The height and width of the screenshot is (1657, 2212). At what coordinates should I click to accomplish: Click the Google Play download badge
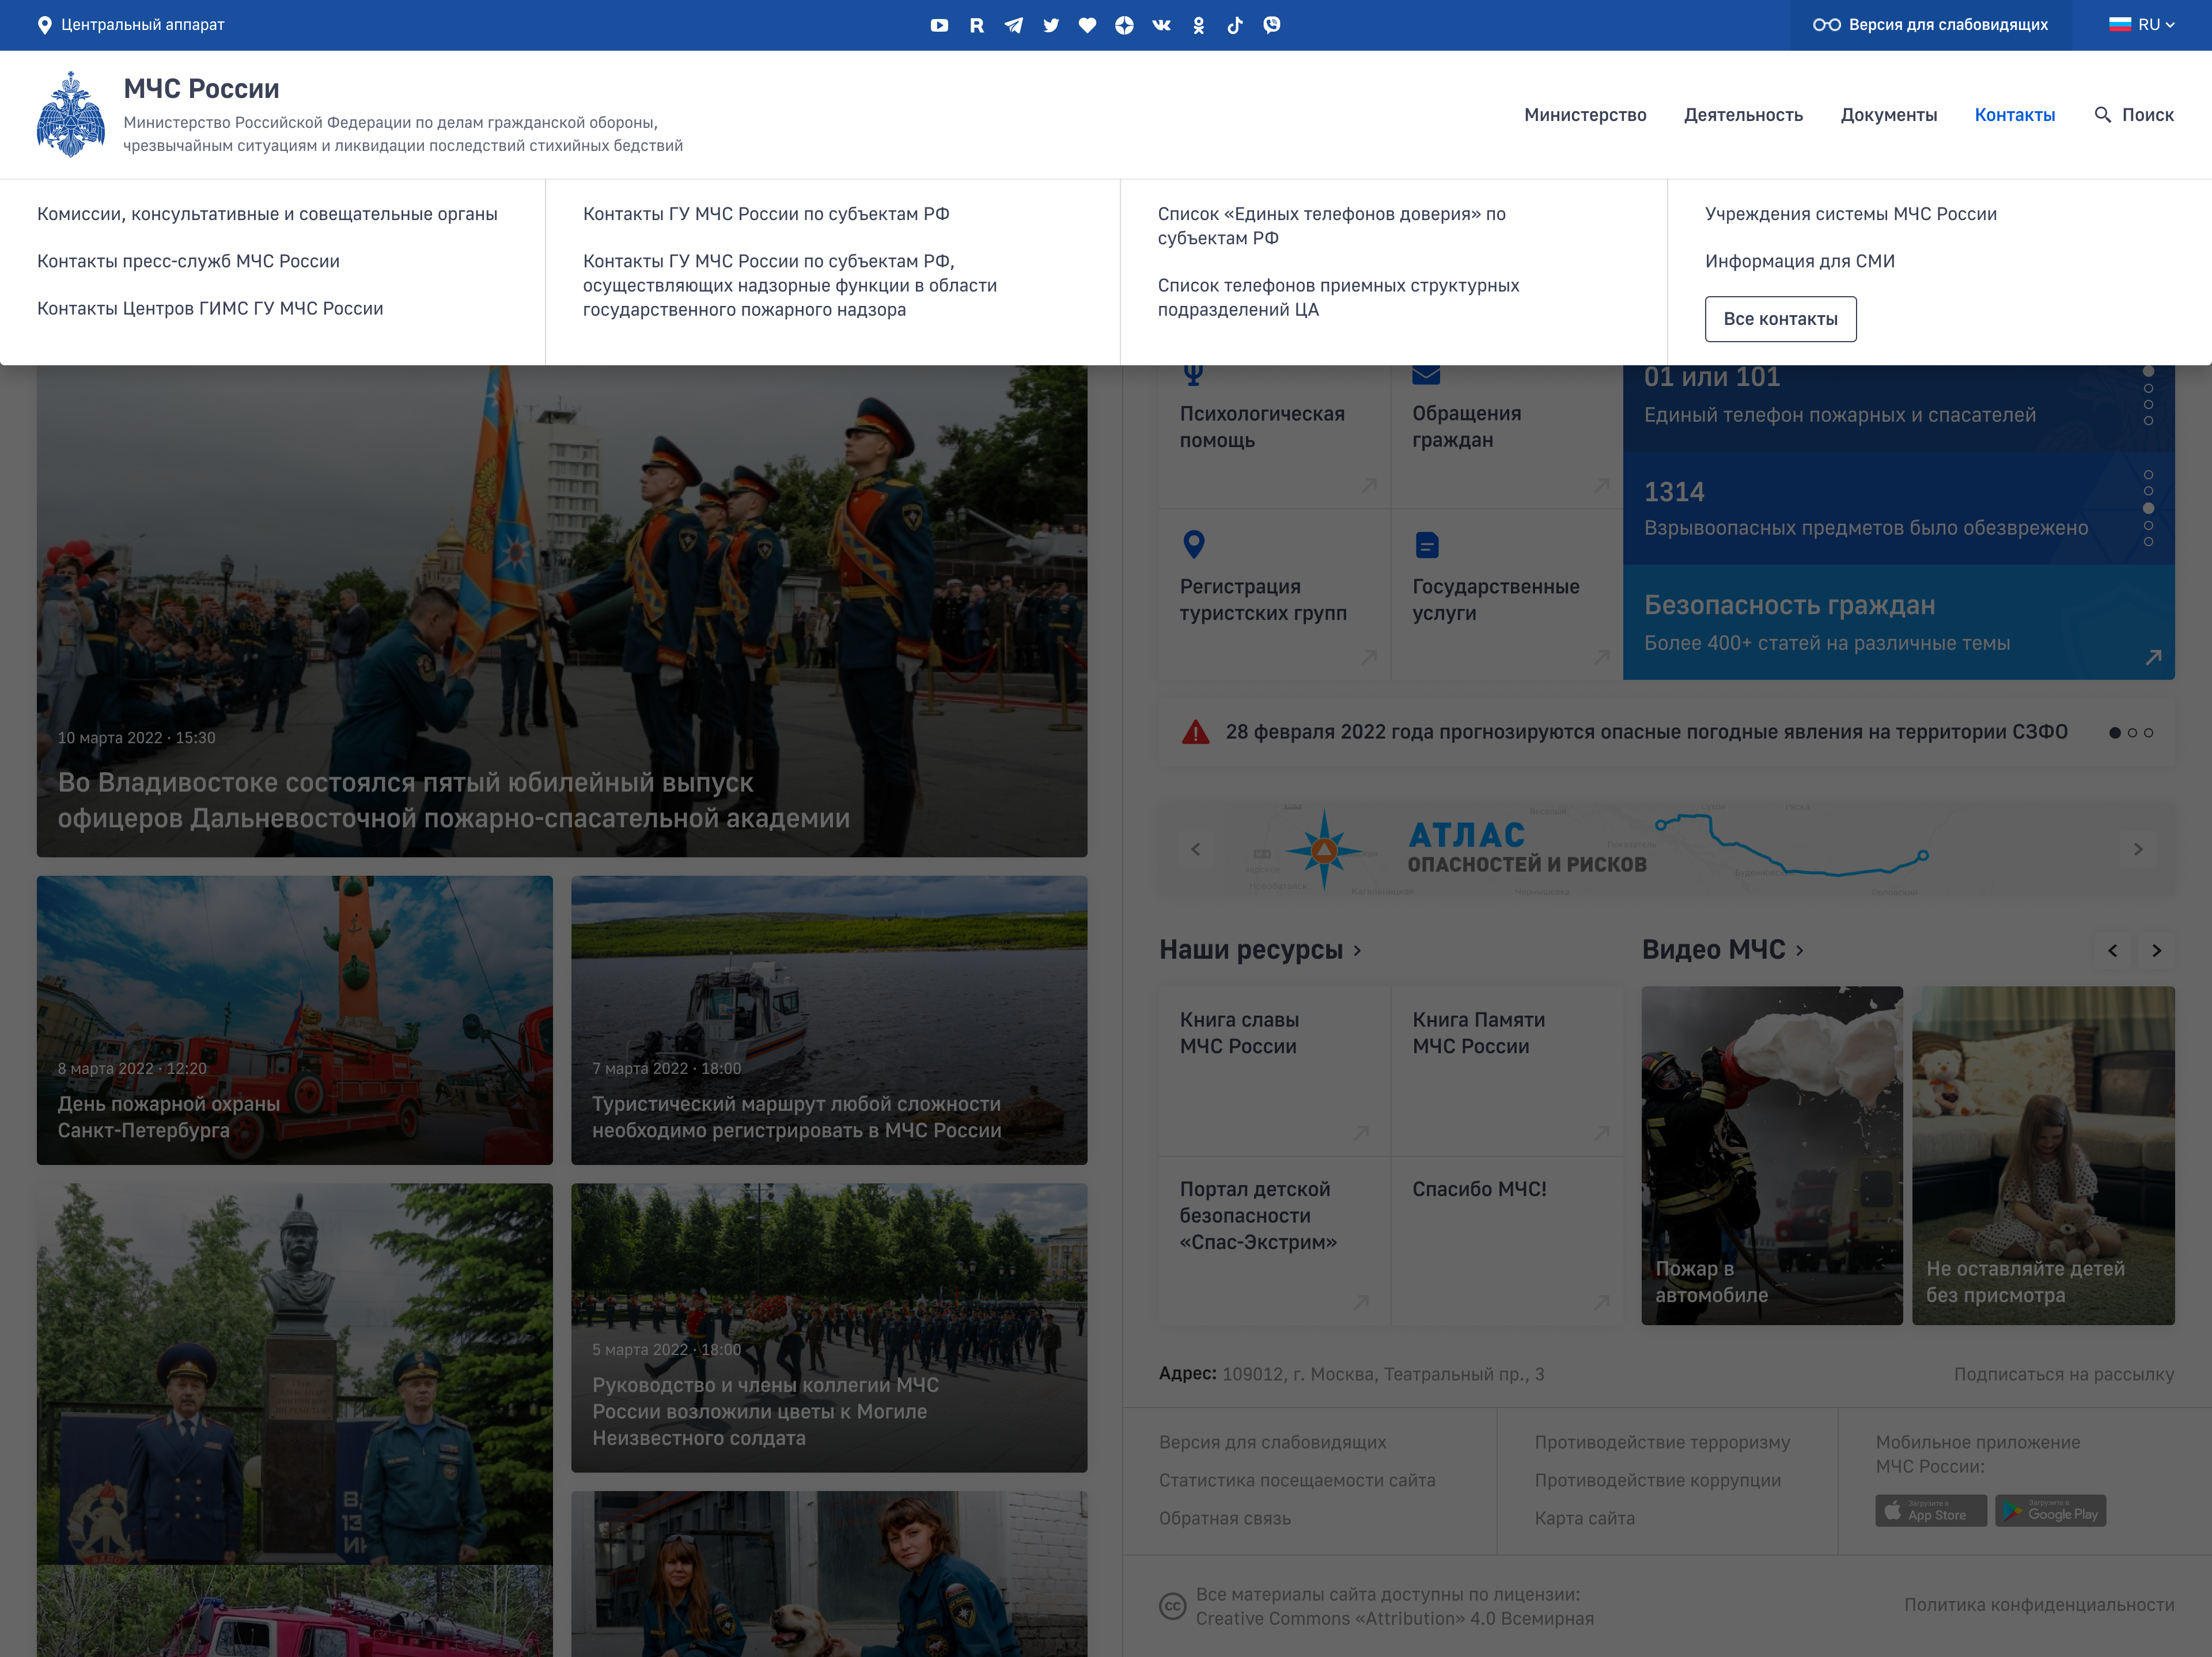point(2051,1511)
